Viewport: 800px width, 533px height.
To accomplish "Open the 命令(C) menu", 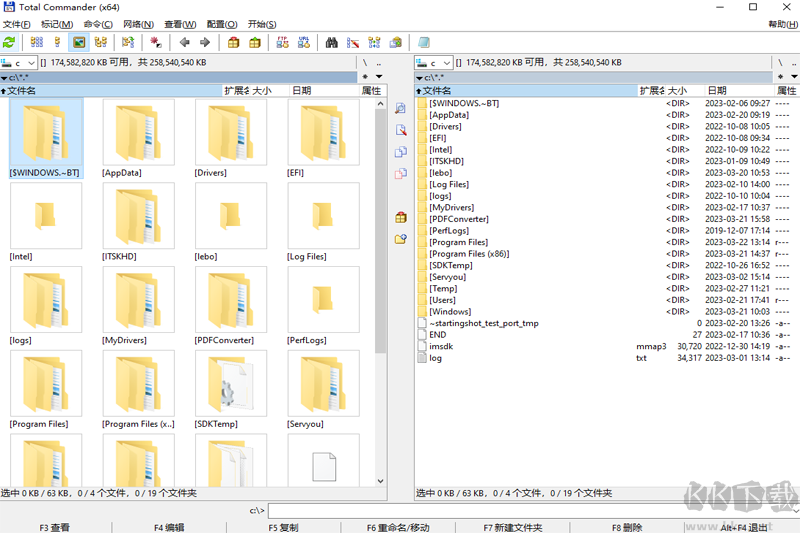I will (x=98, y=24).
